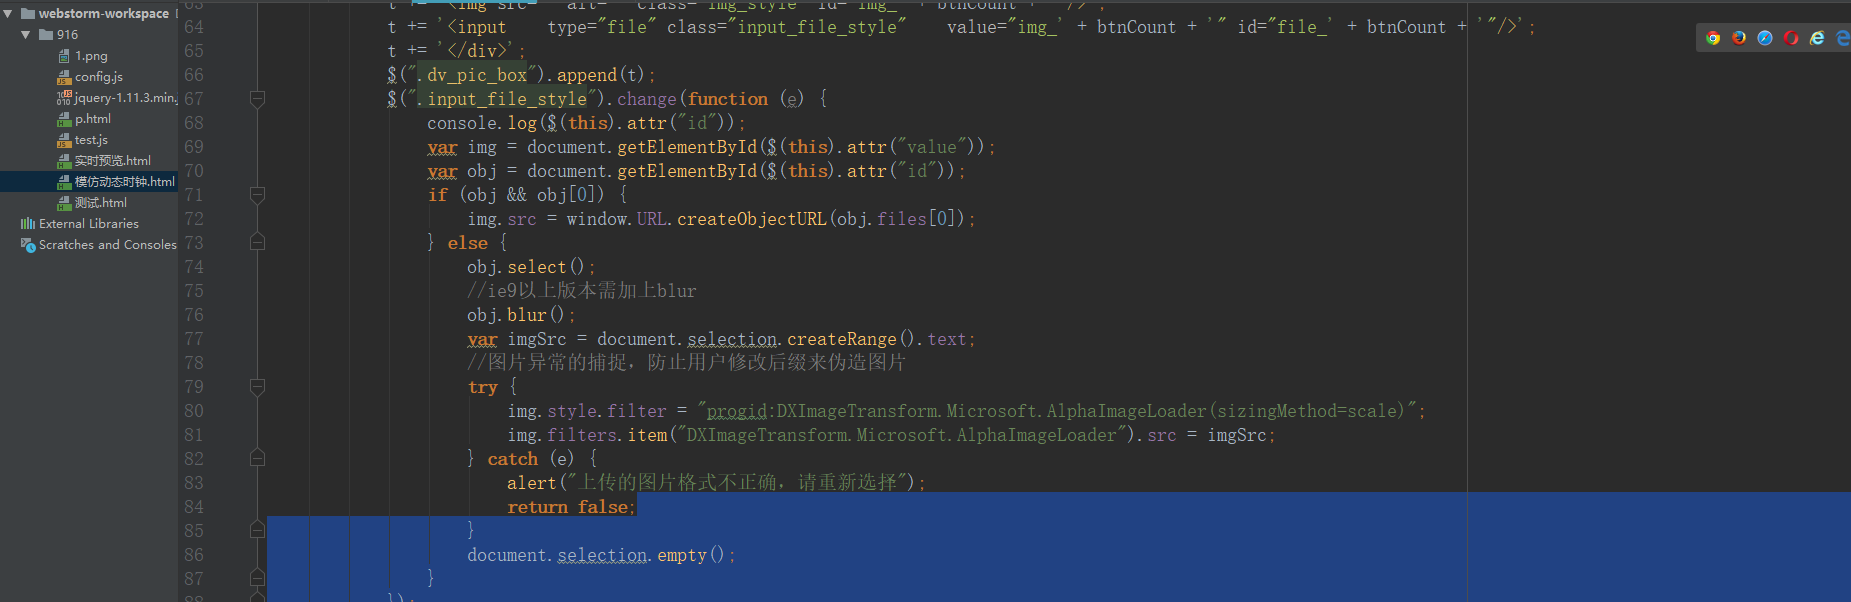
Task: Fold the catch block at line 82
Action: [x=257, y=459]
